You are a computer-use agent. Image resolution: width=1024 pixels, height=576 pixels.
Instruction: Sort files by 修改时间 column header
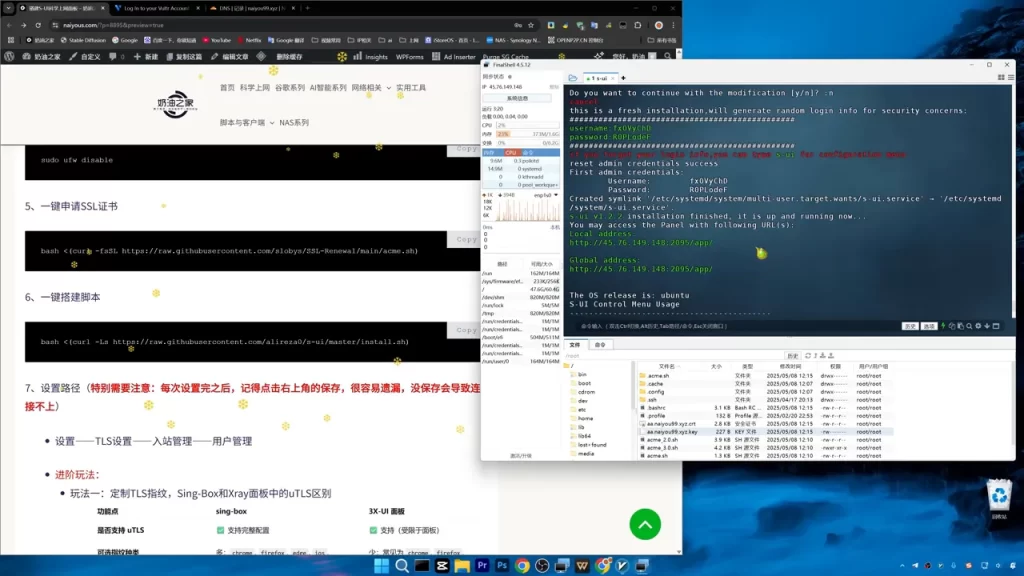790,366
